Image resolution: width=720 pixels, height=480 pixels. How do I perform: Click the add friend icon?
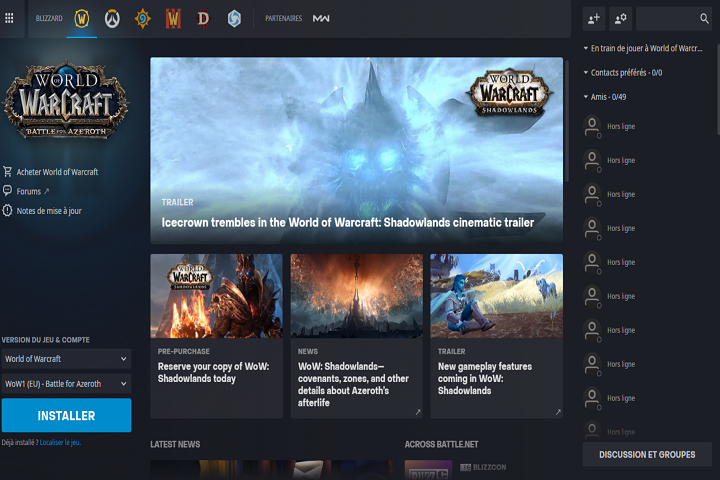click(x=594, y=18)
